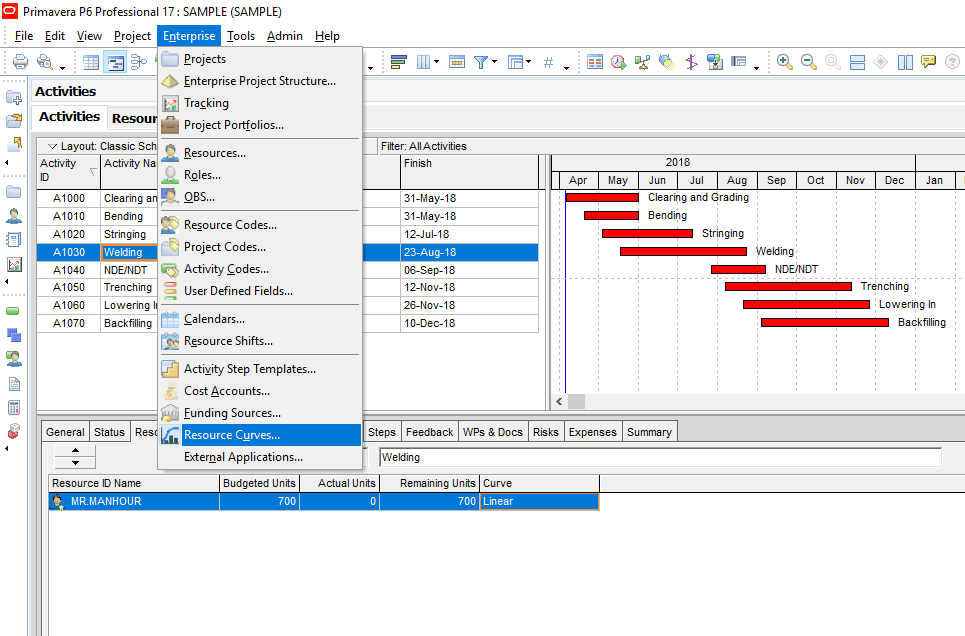Screen dimensions: 965x636
Task: Open the Risks details tab
Action: pyautogui.click(x=545, y=432)
